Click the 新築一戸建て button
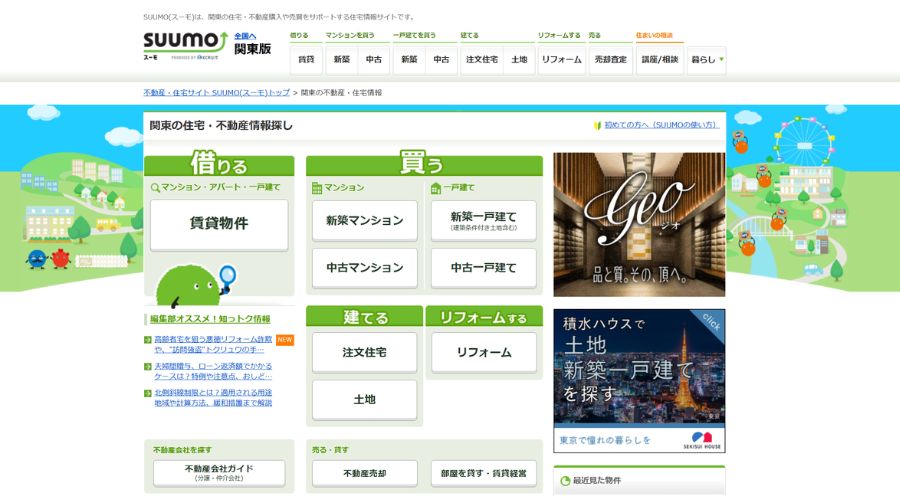This screenshot has height=500, width=900. coord(483,220)
